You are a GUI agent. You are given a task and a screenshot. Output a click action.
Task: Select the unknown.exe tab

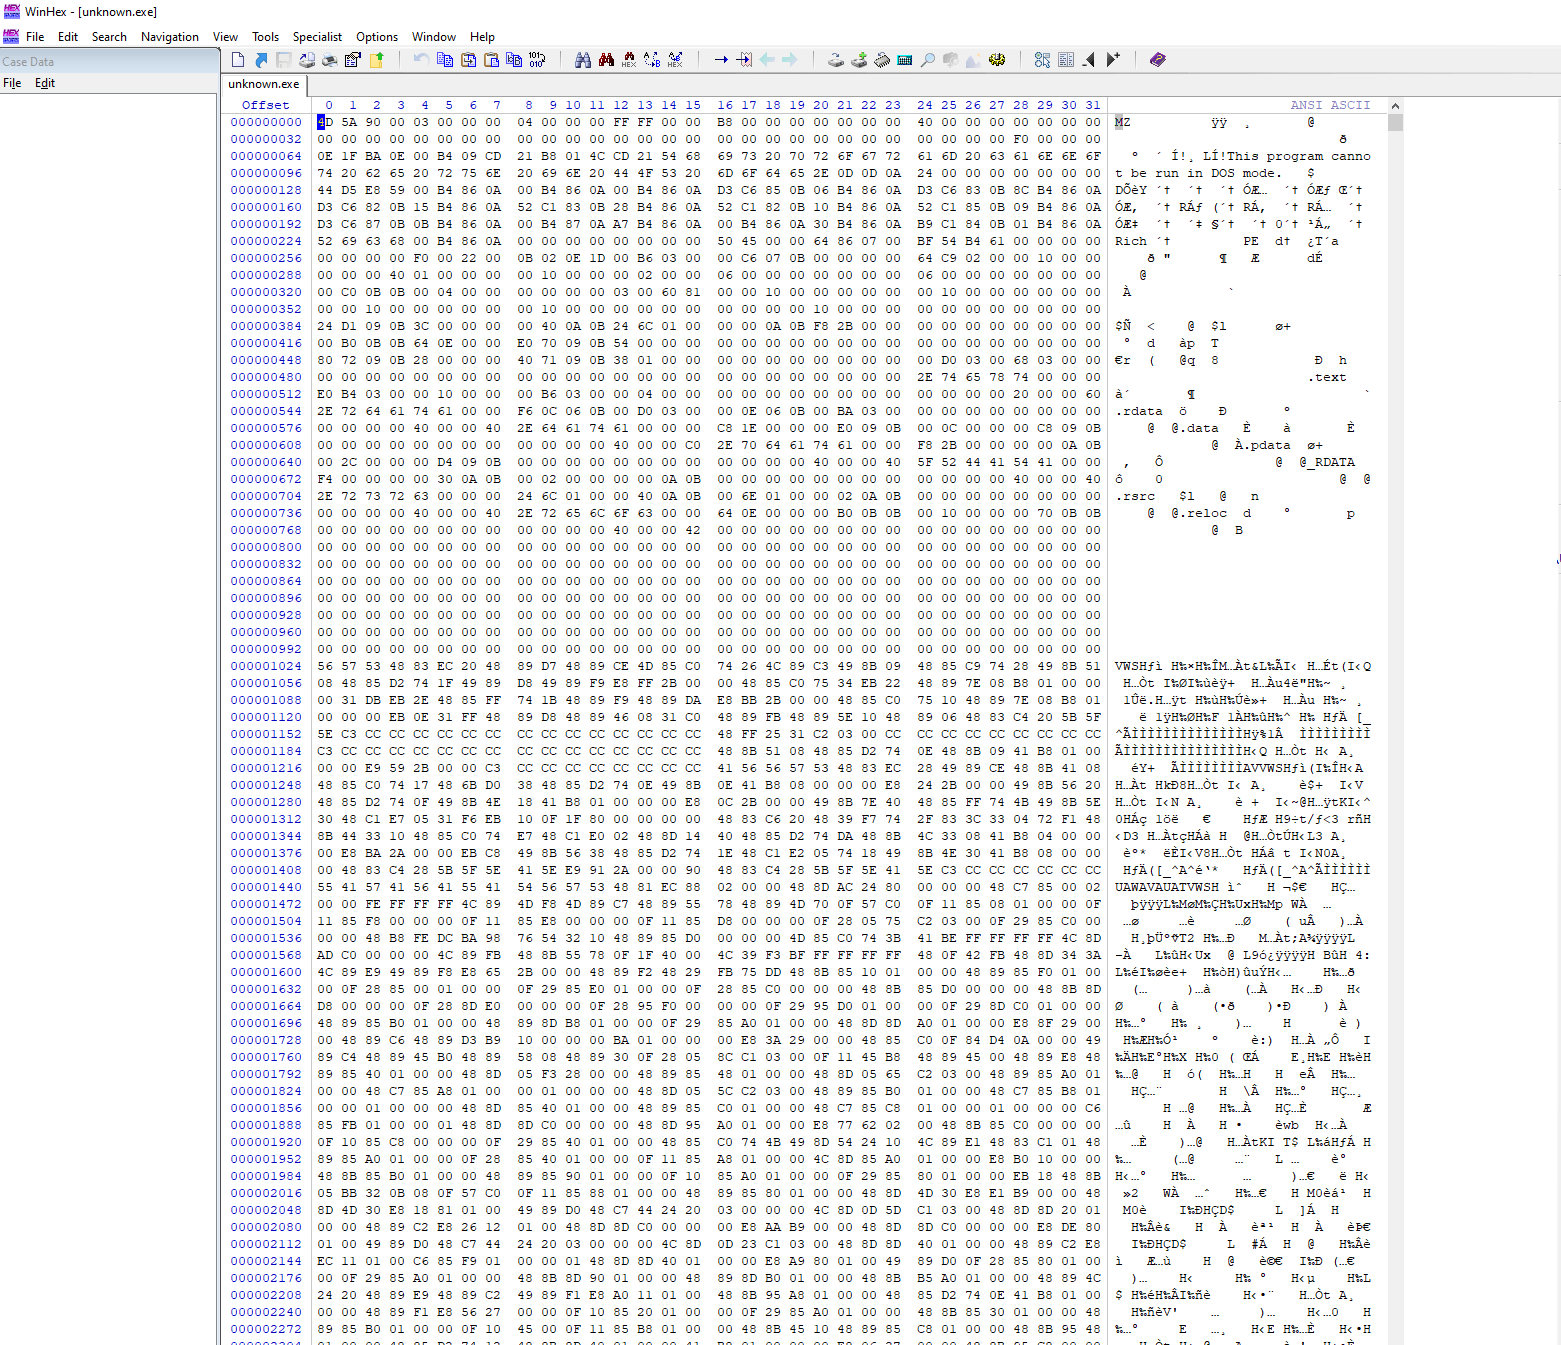pos(263,84)
